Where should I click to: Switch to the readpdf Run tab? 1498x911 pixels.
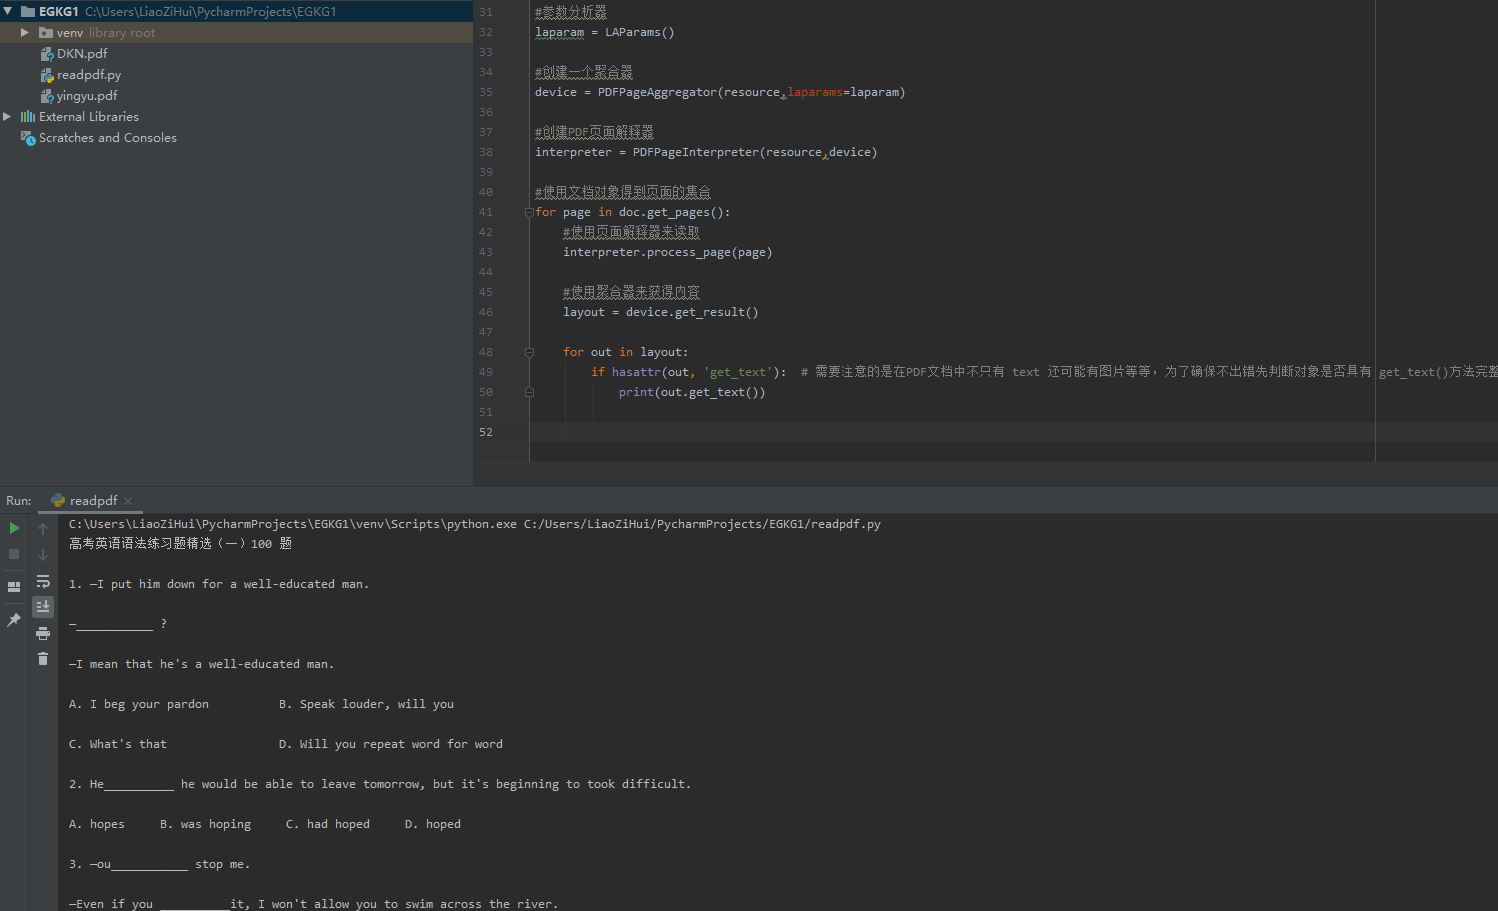[x=93, y=500]
